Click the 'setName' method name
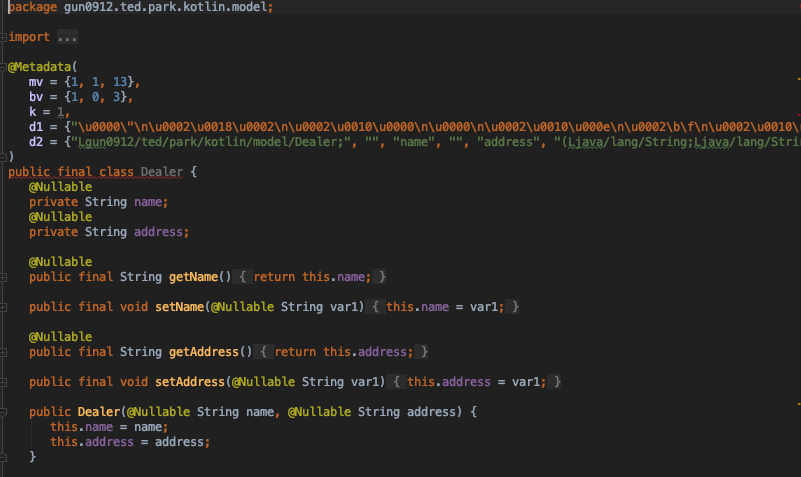 180,307
